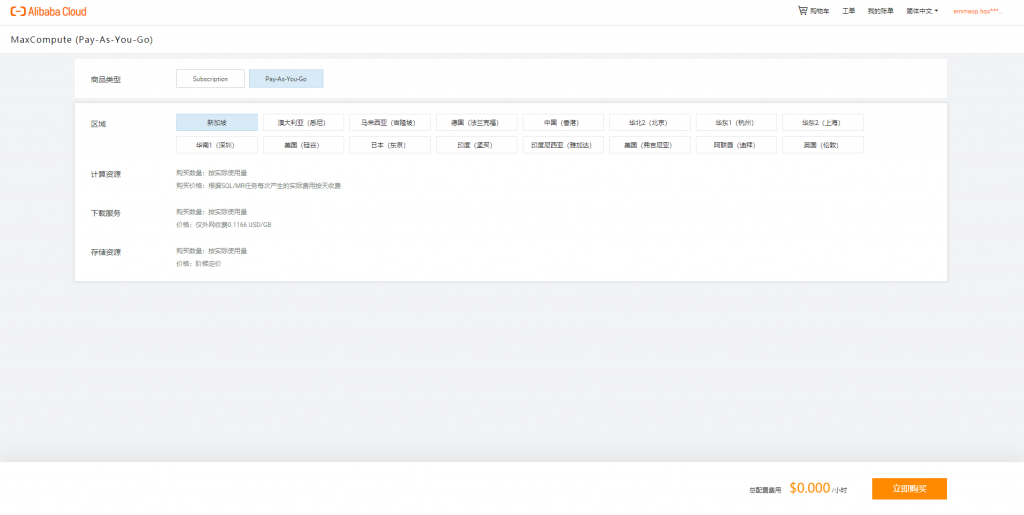Choose the 新加坡 region
This screenshot has width=1024, height=515.
point(217,122)
